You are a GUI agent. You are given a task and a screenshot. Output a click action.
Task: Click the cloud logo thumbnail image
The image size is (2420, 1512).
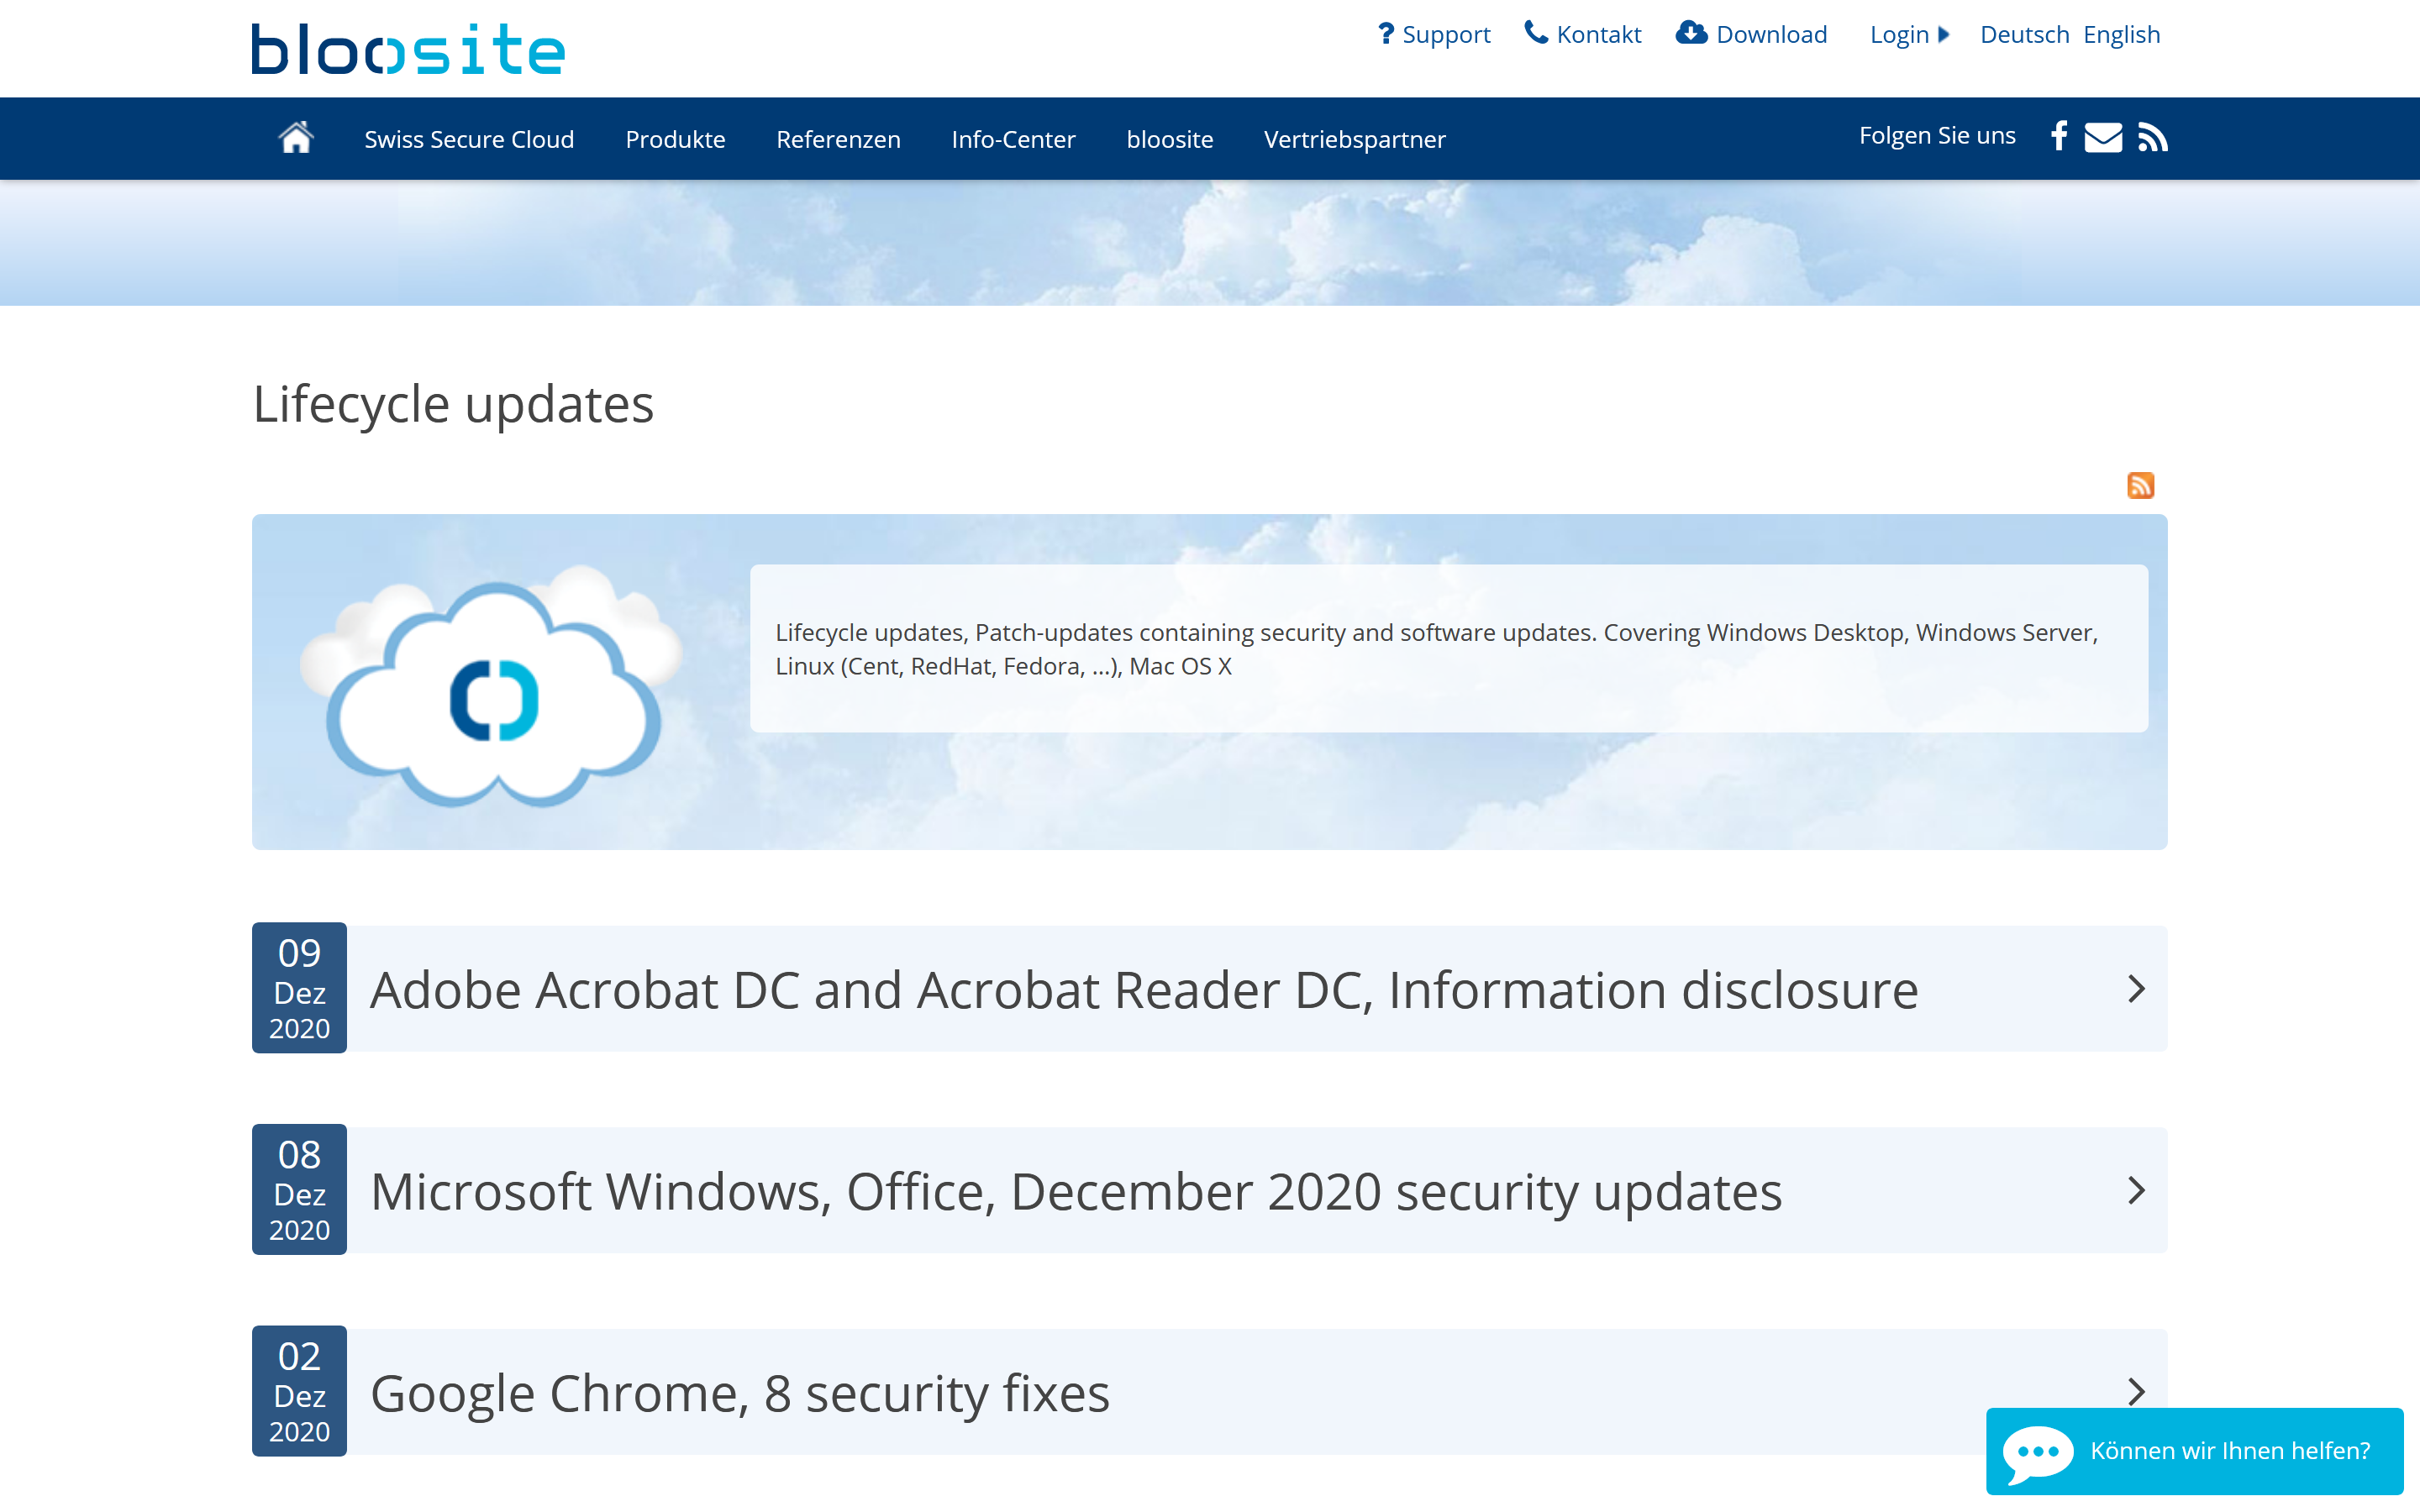point(492,688)
